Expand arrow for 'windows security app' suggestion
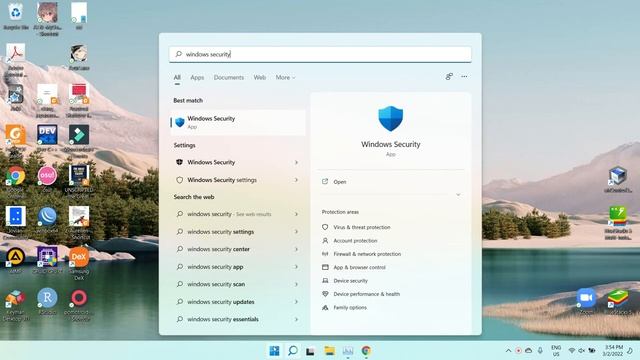This screenshot has width=640, height=360. pos(296,267)
